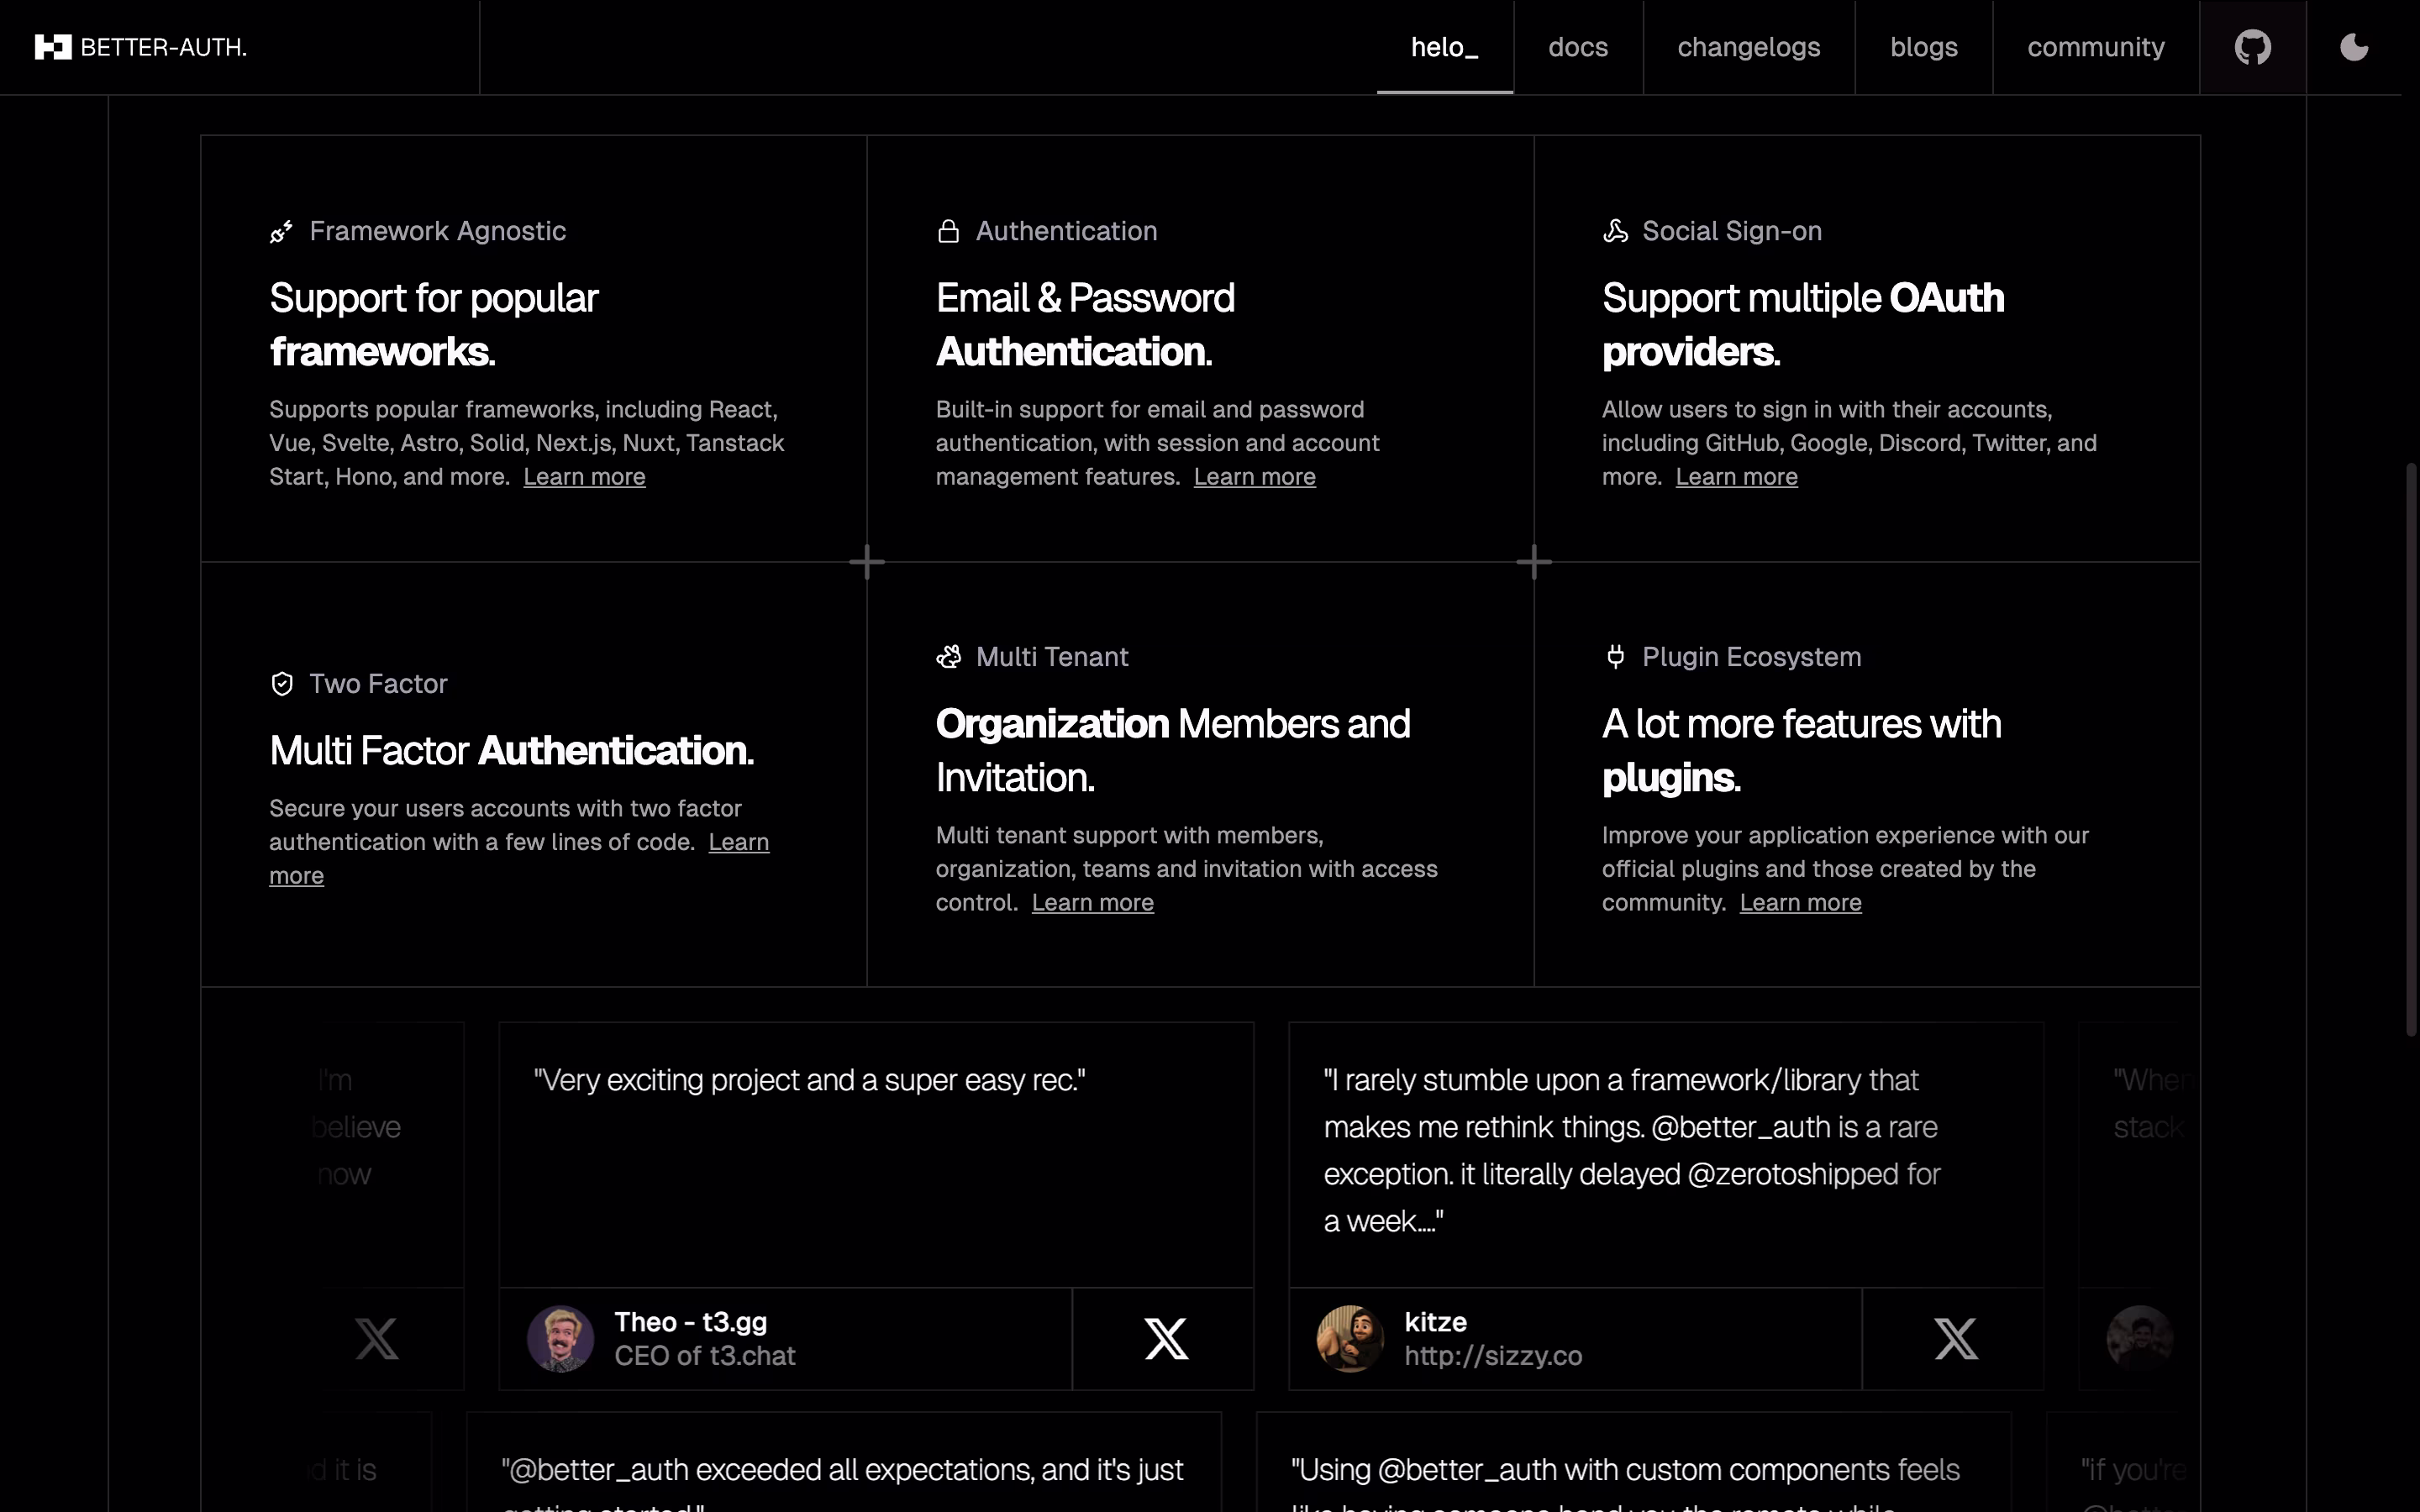The width and height of the screenshot is (2420, 1512).
Task: Follow Learn more under Framework Agnostic
Action: point(584,477)
